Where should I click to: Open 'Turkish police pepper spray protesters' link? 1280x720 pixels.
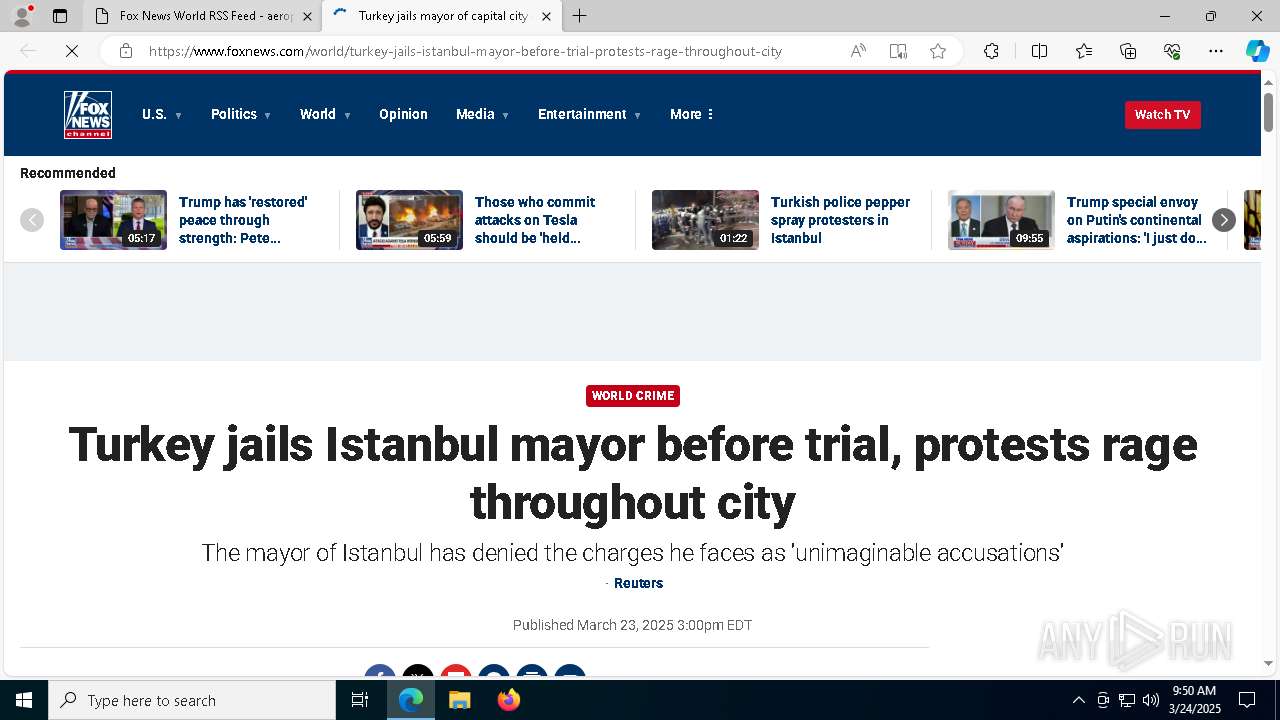click(x=840, y=220)
